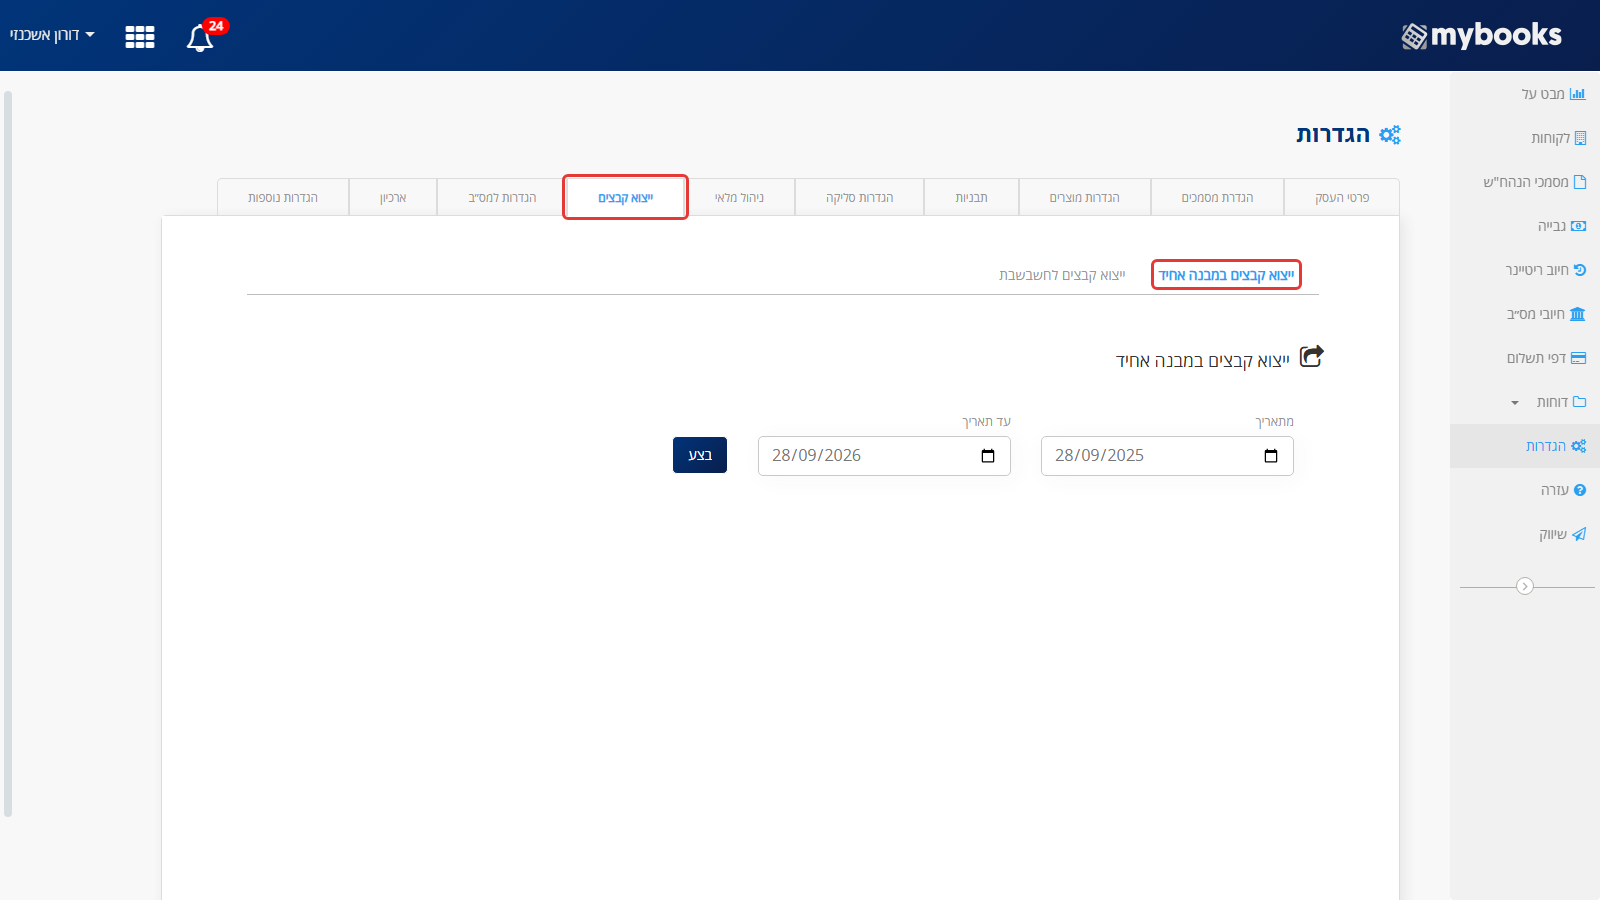Screen dimensions: 1600x900
Task: Select the תבניות tab
Action: click(971, 198)
